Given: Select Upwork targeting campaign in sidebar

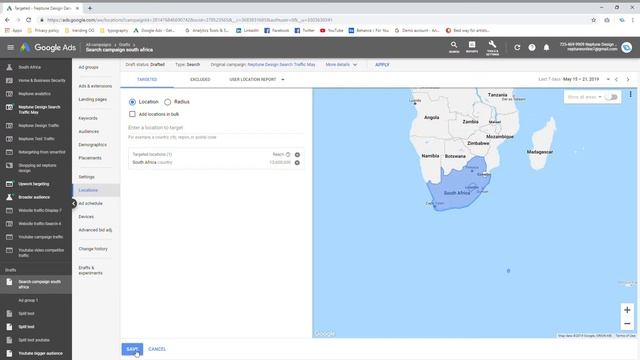Looking at the screenshot, I should pyautogui.click(x=33, y=184).
